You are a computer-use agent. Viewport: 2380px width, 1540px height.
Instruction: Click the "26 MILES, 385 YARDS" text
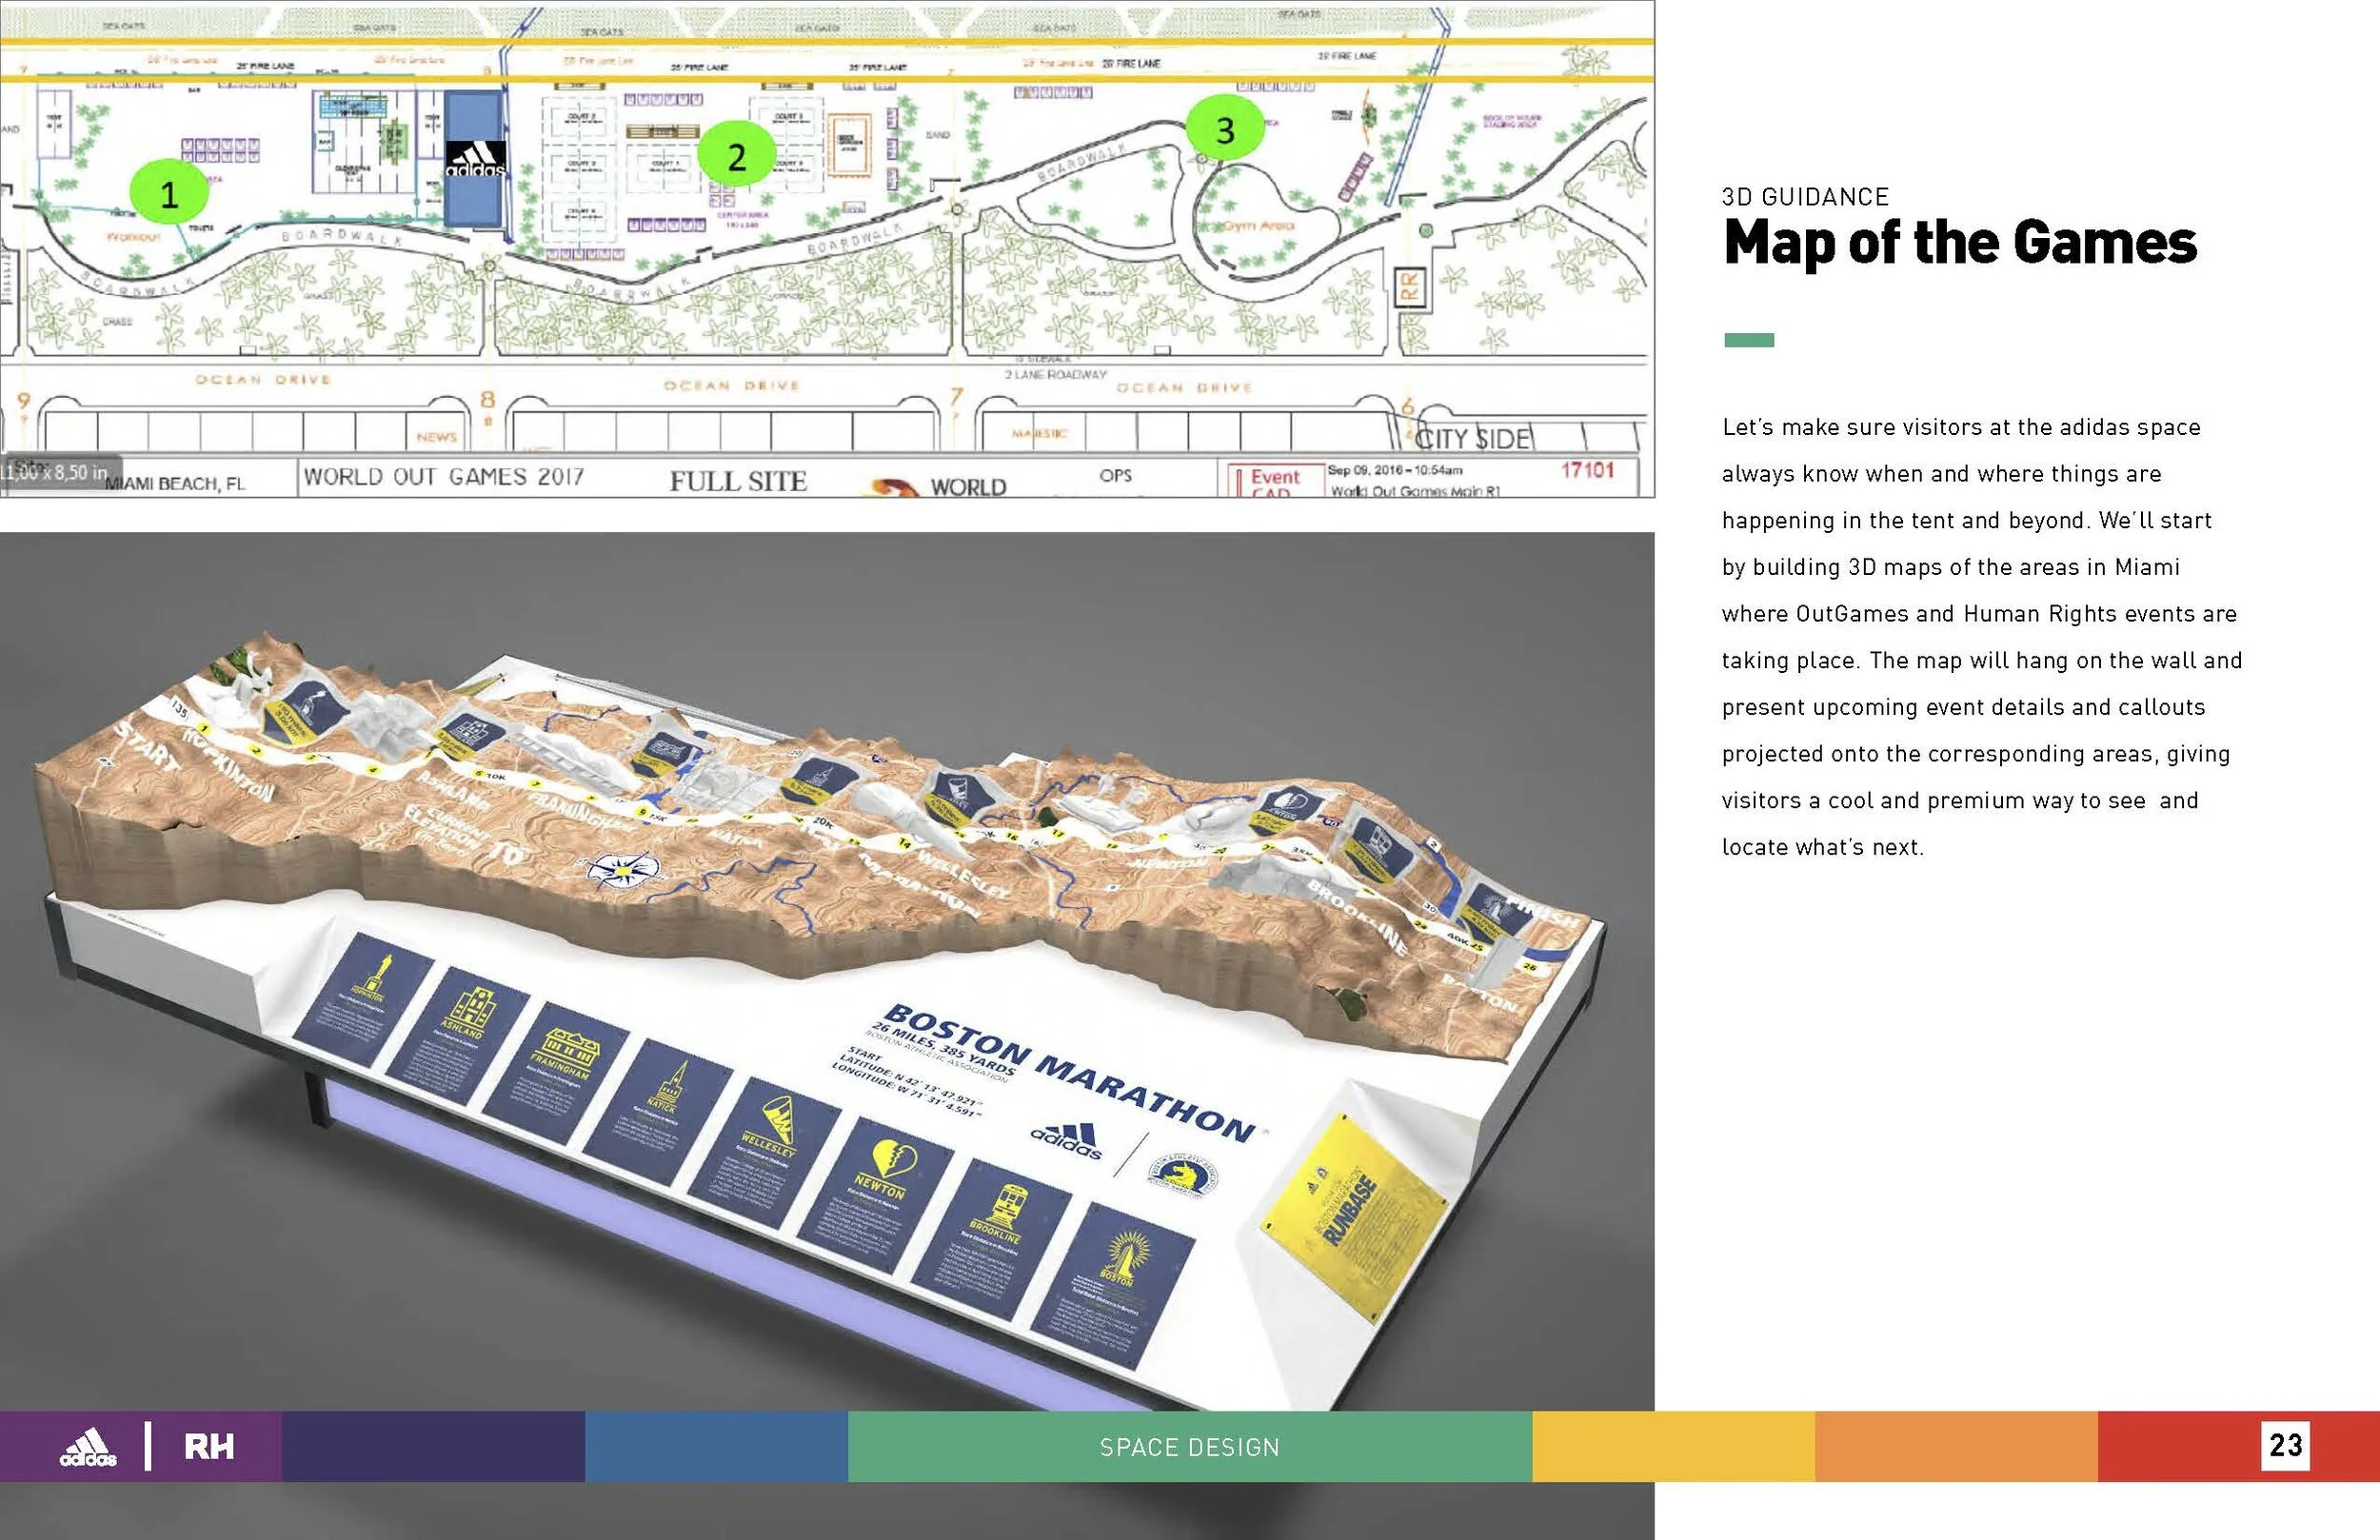click(x=943, y=1048)
